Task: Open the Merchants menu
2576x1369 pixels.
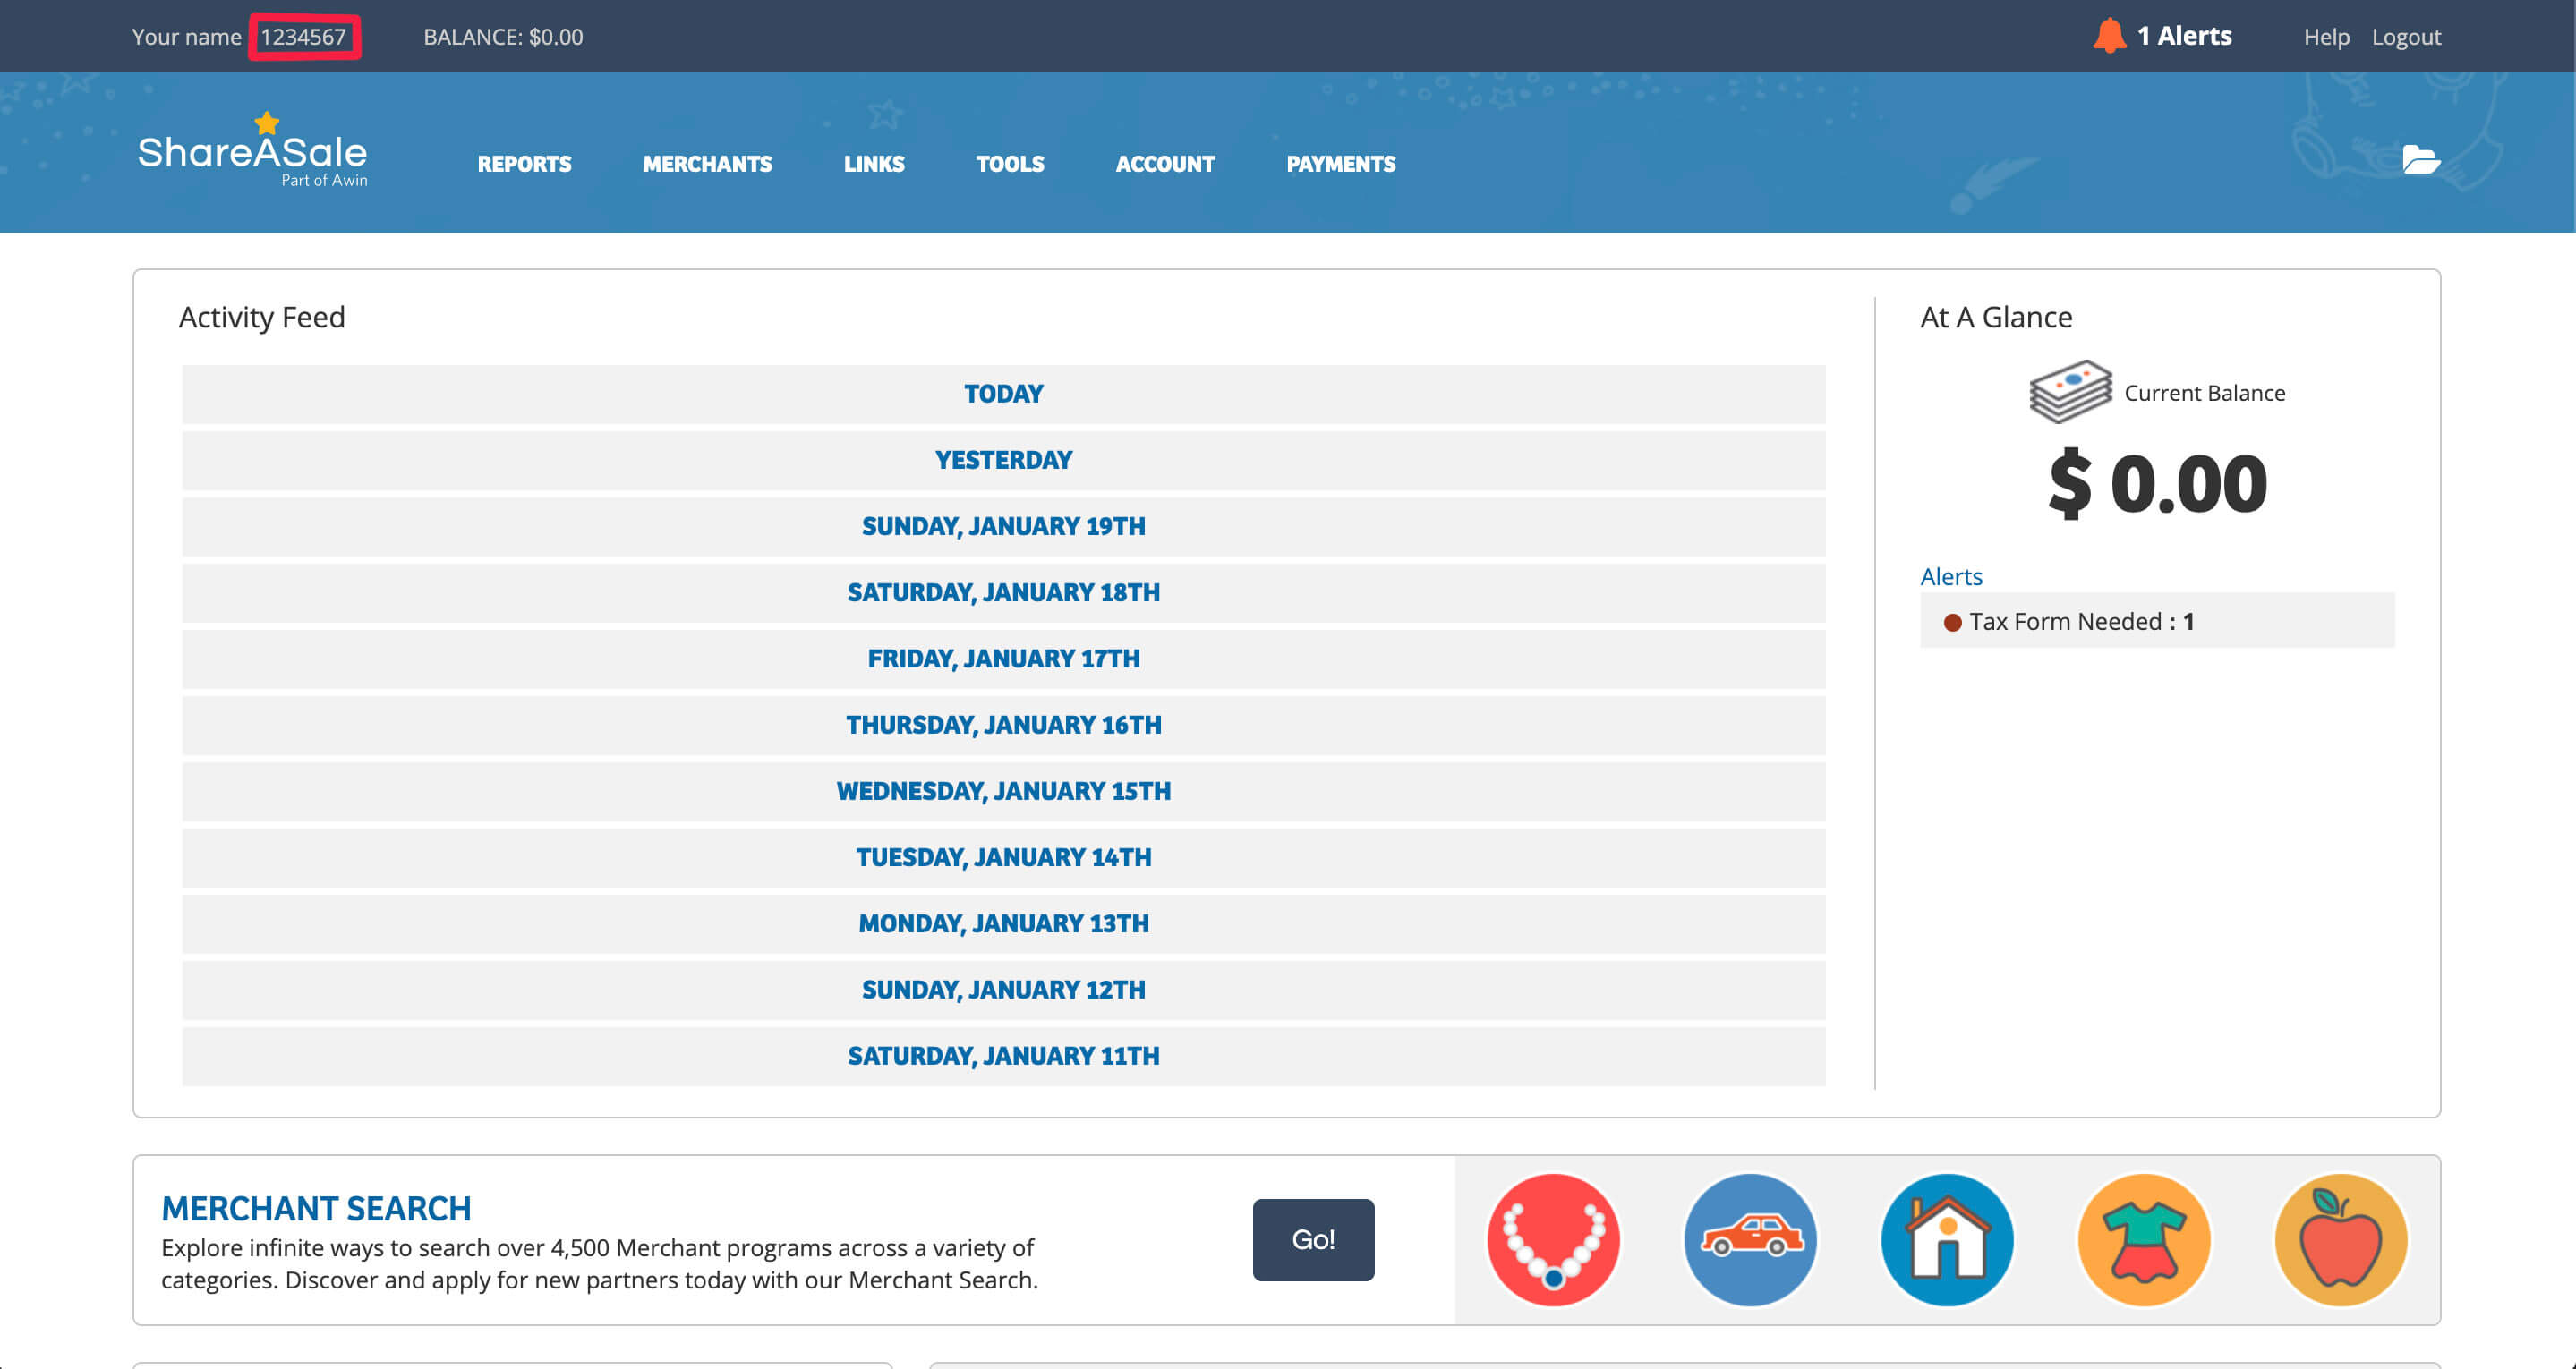Action: coord(707,164)
